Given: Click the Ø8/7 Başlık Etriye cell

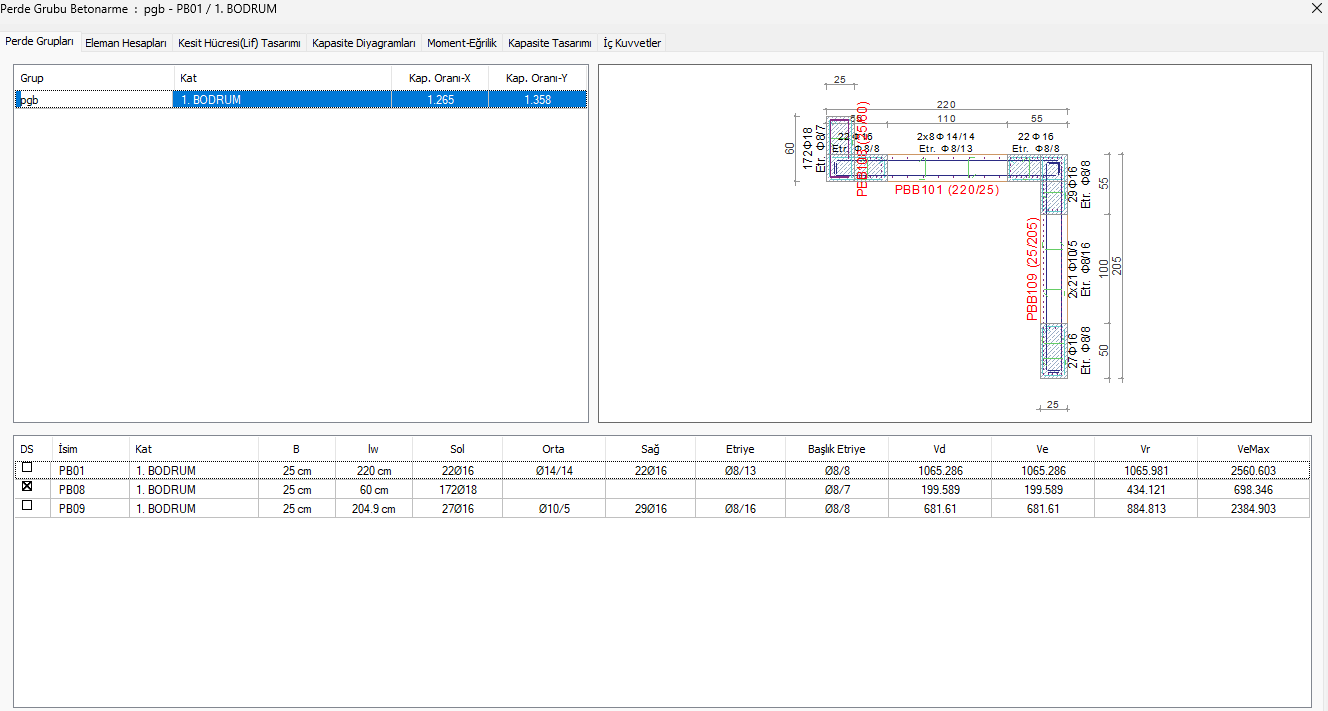Looking at the screenshot, I should coord(837,490).
